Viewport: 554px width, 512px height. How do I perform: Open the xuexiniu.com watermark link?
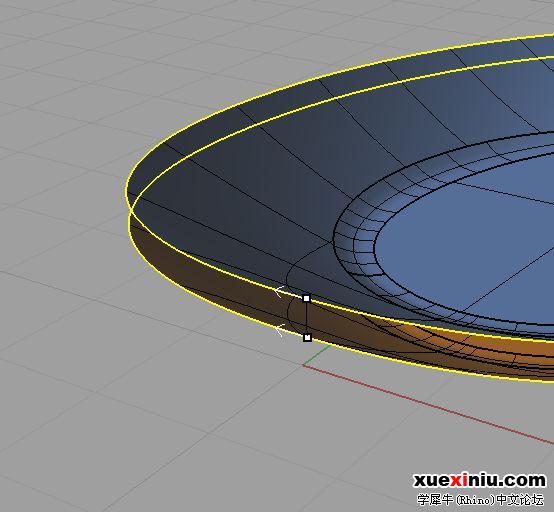click(479, 481)
